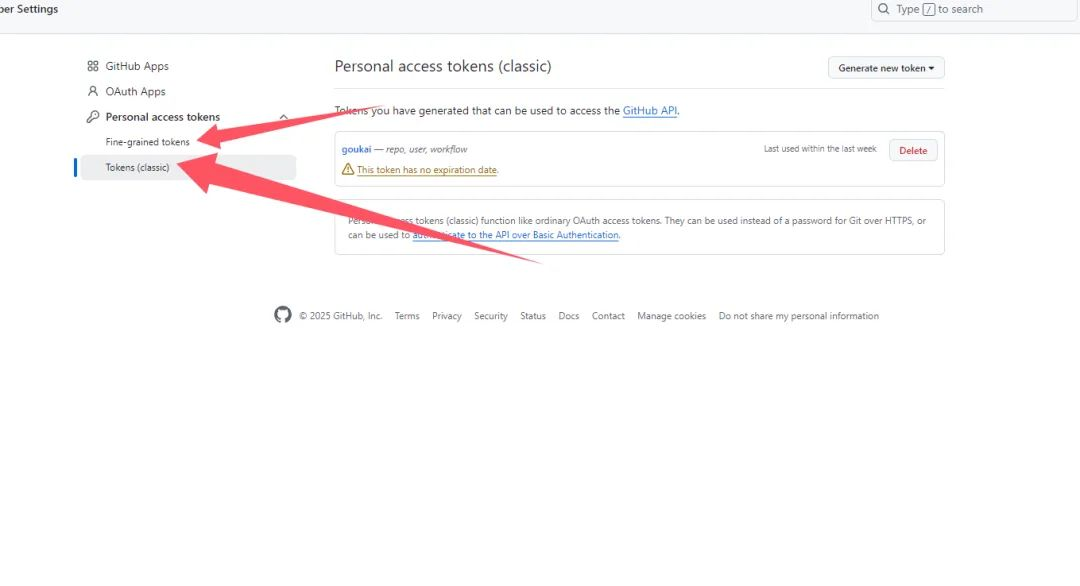Image resolution: width=1080 pixels, height=586 pixels.
Task: Click the search magnifying glass icon
Action: click(883, 9)
